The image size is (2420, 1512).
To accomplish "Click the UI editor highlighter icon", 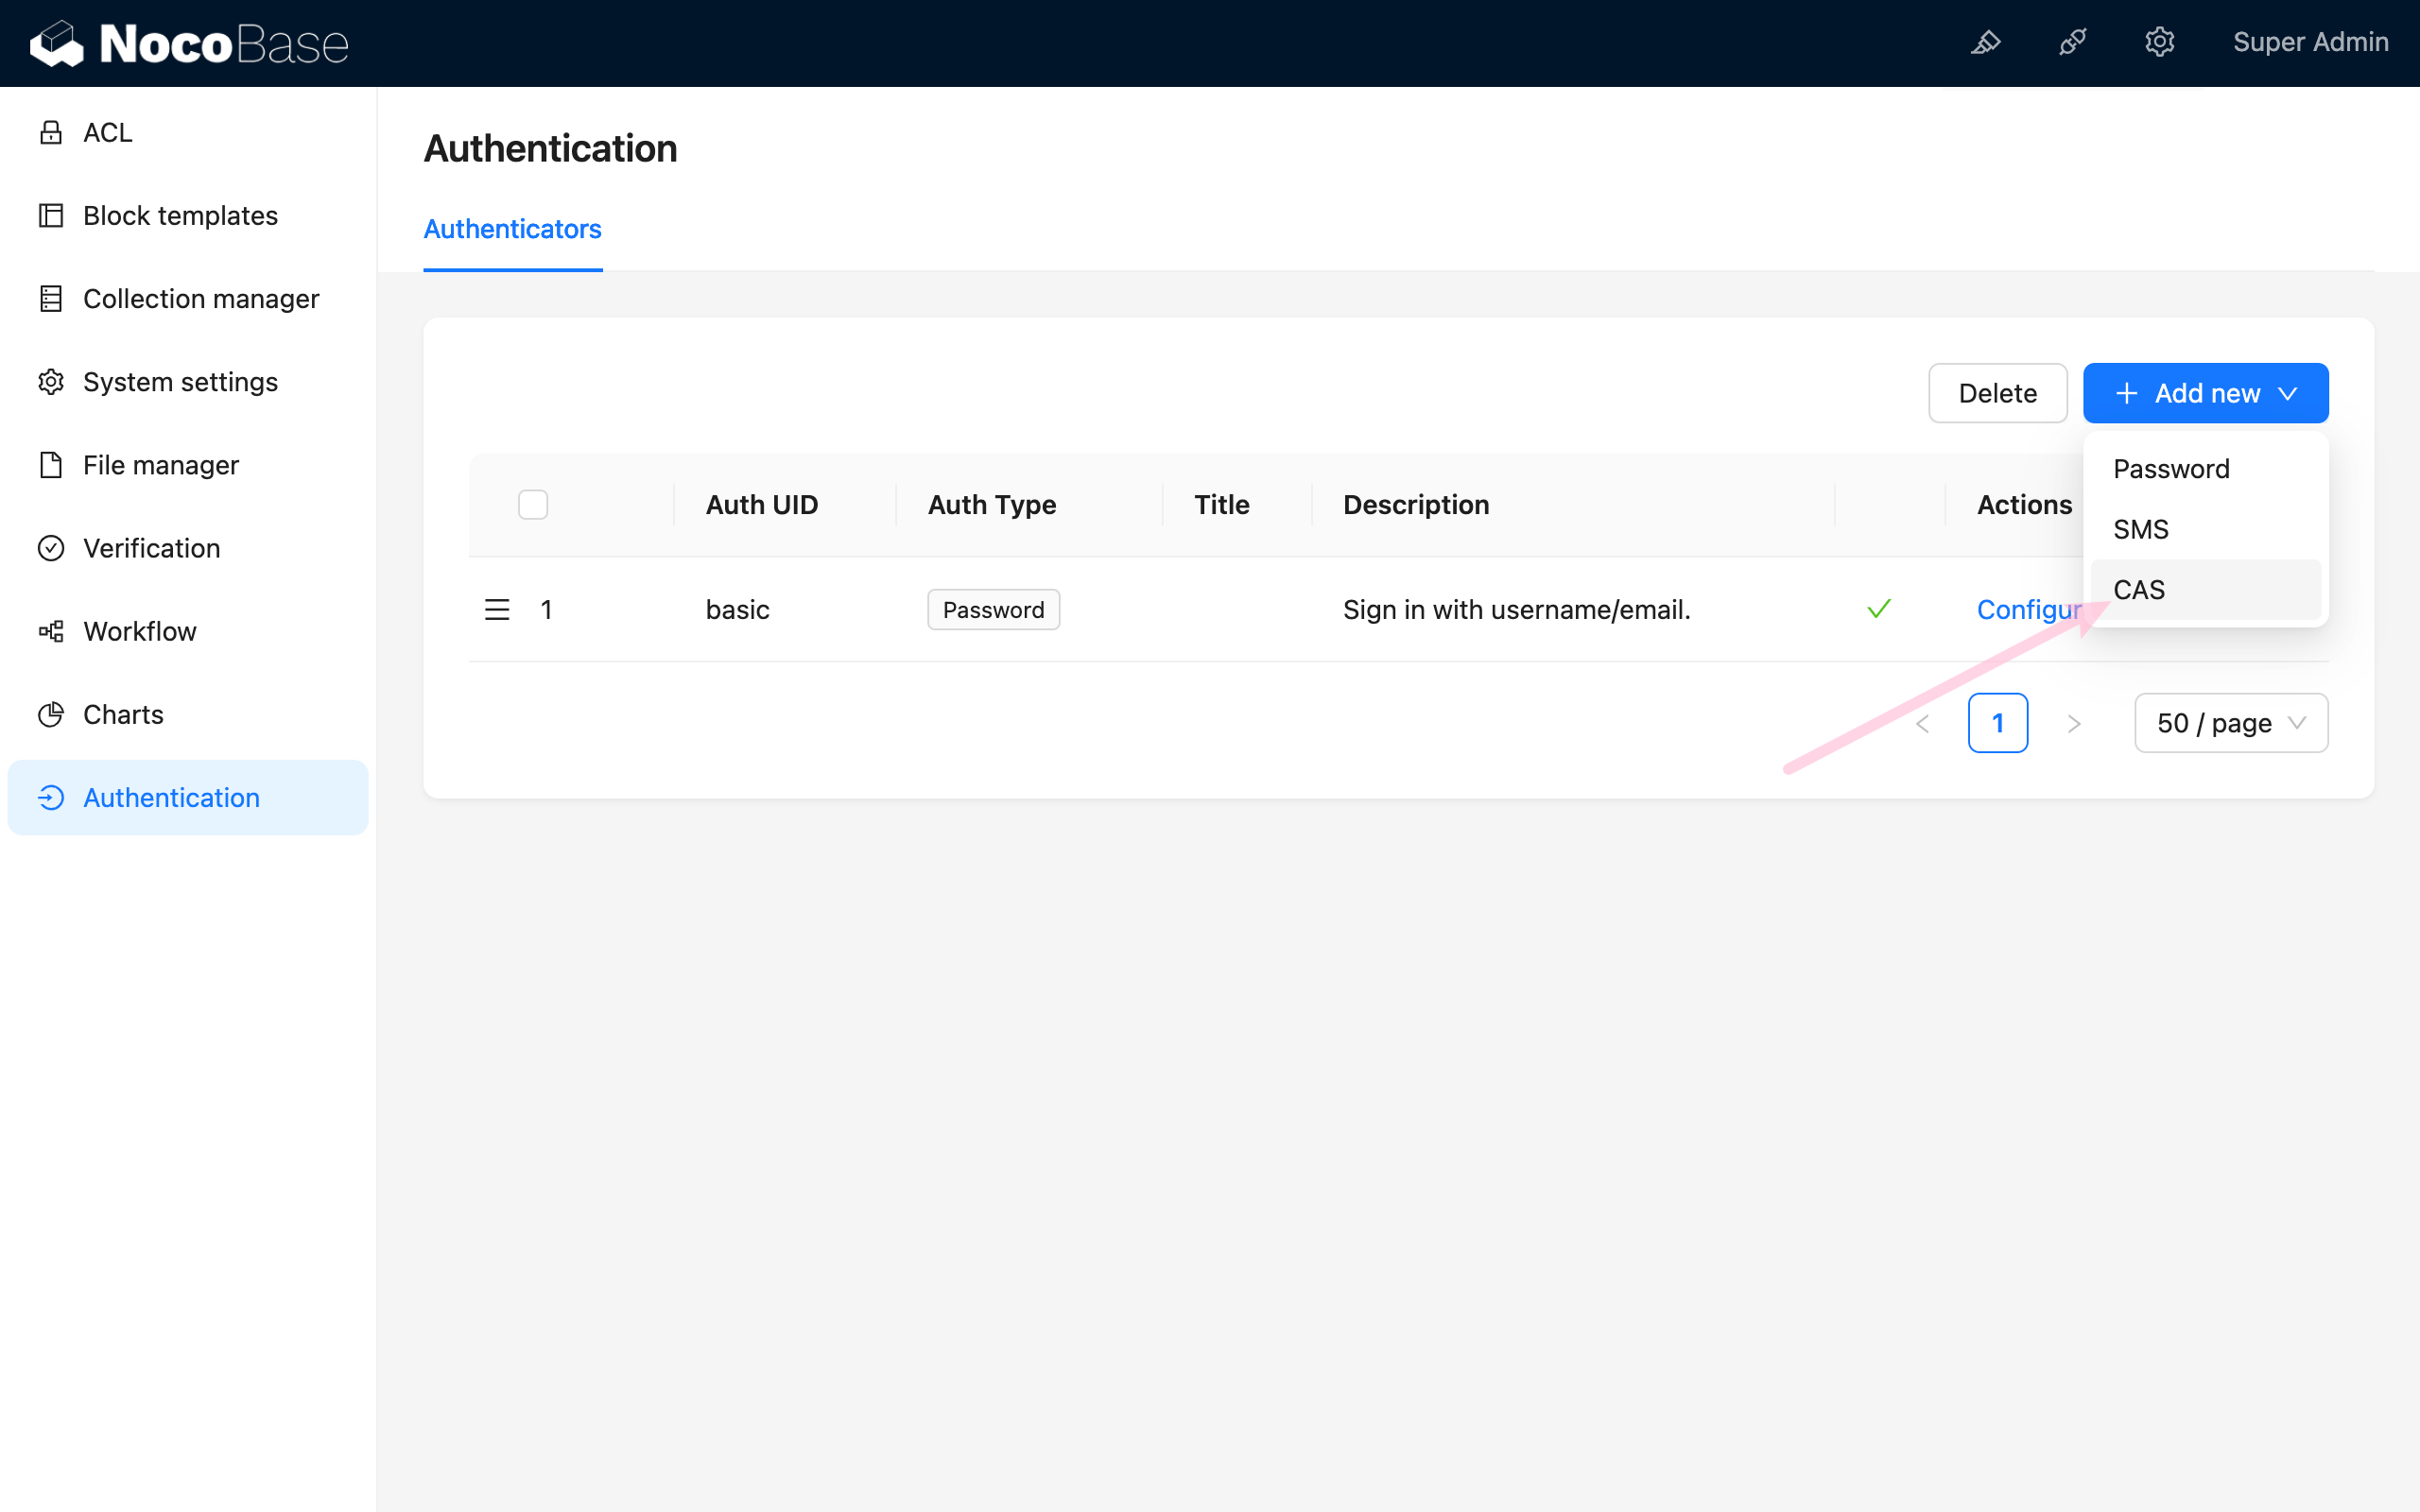I will point(1985,42).
